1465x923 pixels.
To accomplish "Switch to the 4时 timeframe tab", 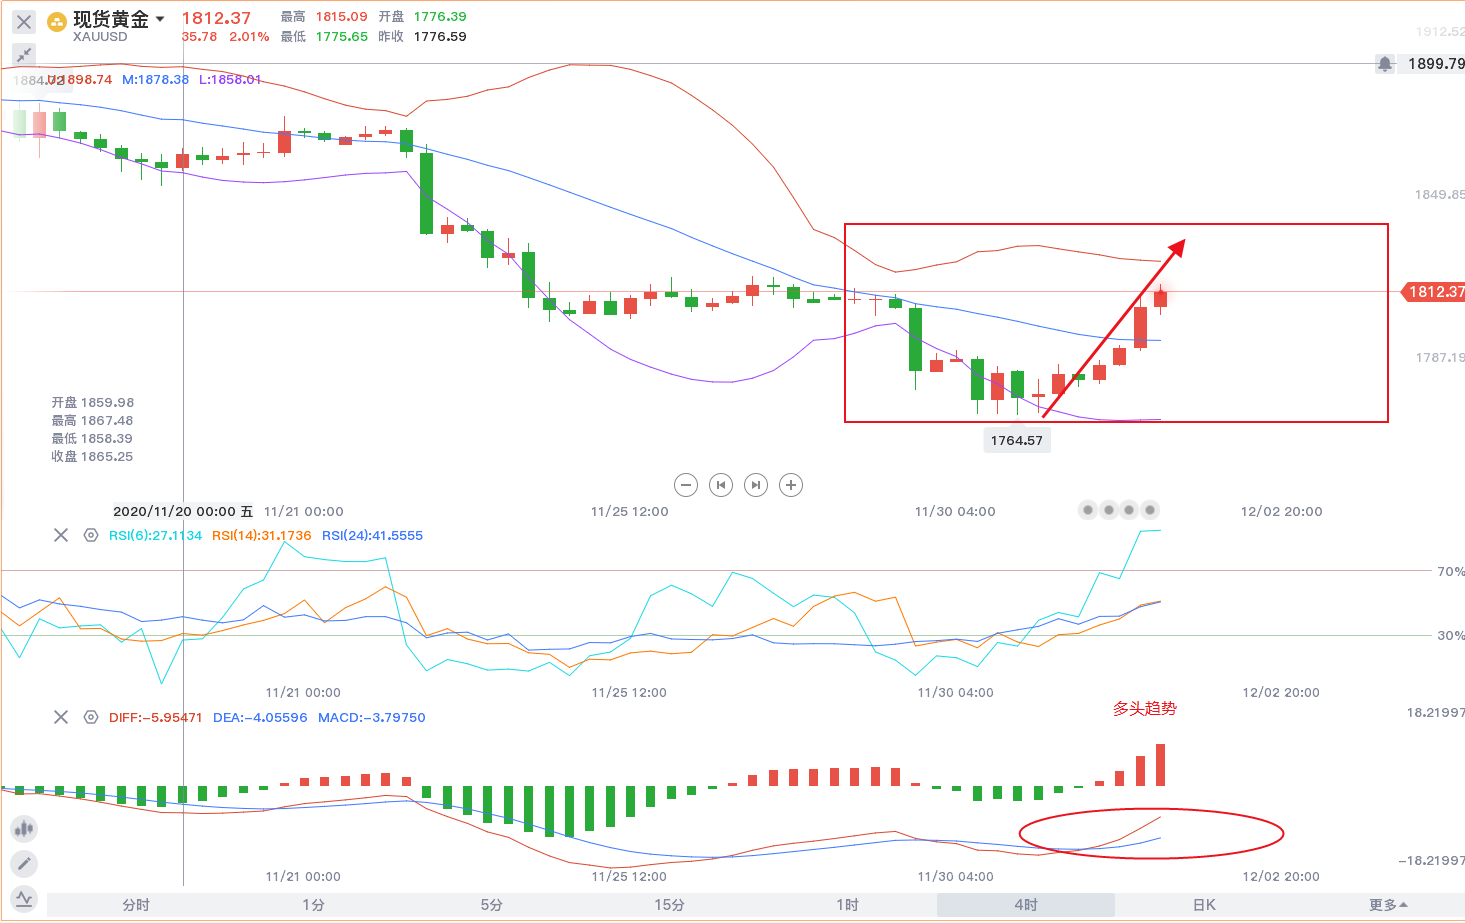I will coord(1026,905).
